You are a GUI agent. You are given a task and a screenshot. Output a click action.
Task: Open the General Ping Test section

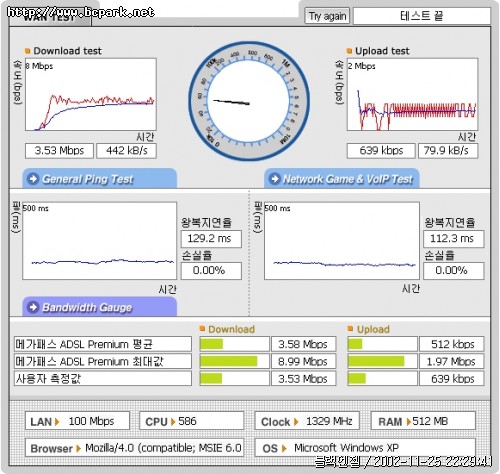coord(99,179)
